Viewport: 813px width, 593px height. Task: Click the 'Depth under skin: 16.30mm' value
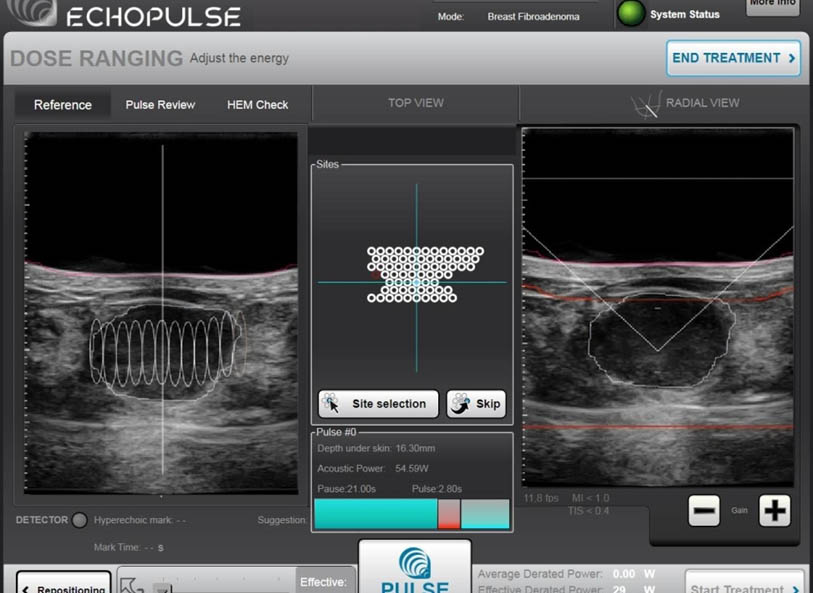pyautogui.click(x=376, y=448)
